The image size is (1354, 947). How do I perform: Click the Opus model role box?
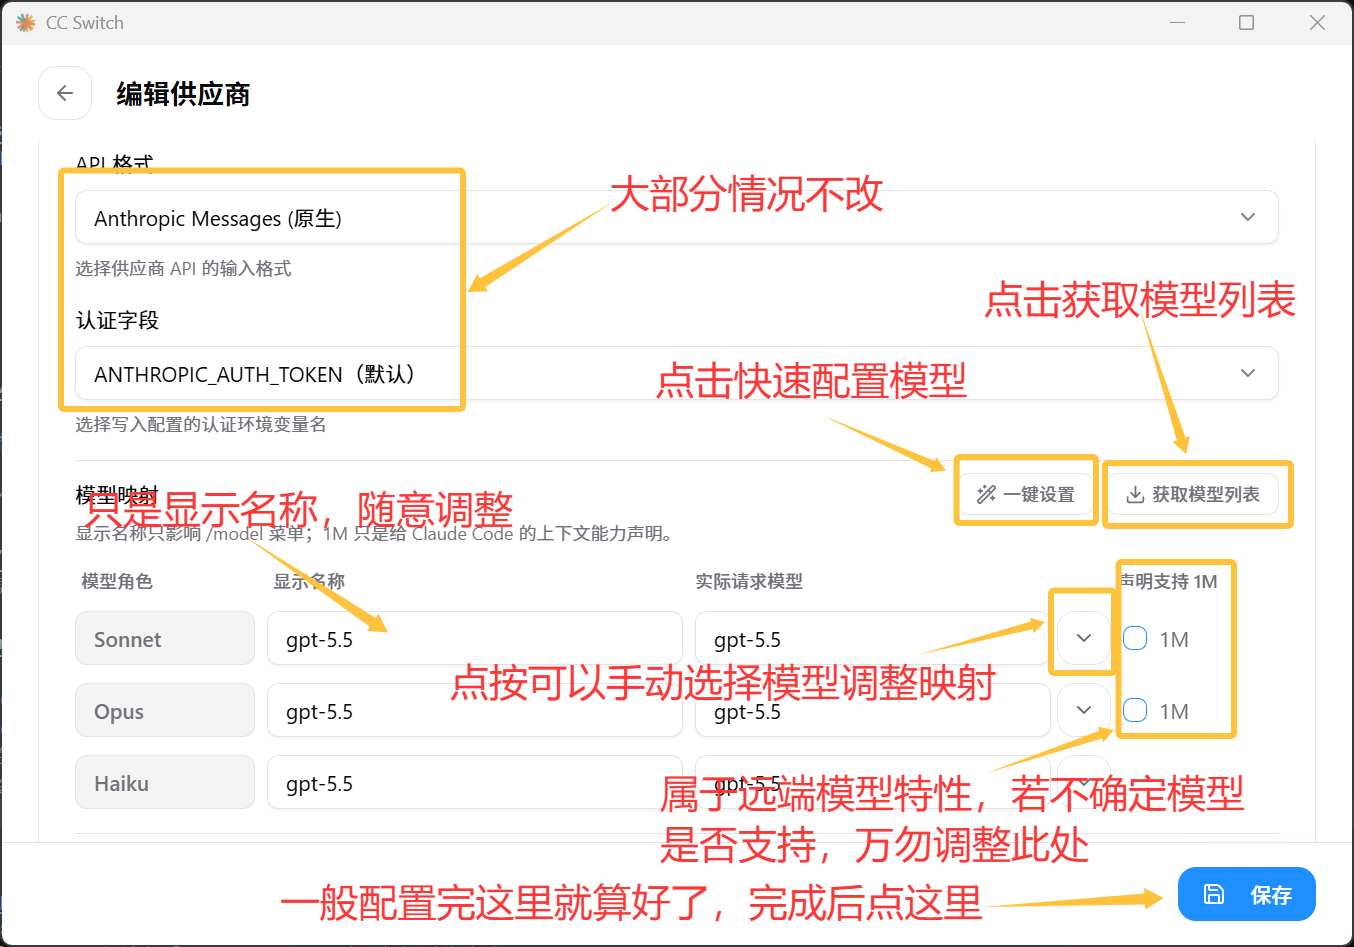click(165, 710)
